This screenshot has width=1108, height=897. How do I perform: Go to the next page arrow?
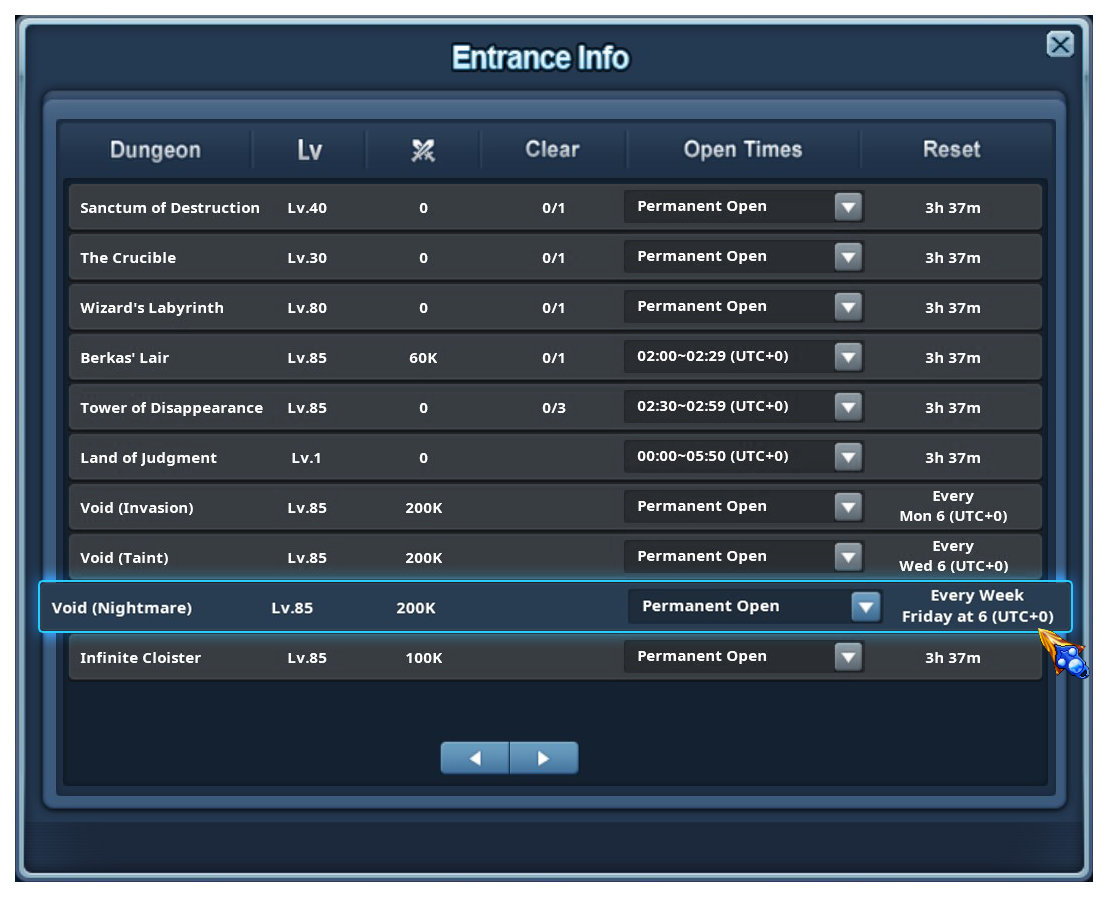pos(544,758)
